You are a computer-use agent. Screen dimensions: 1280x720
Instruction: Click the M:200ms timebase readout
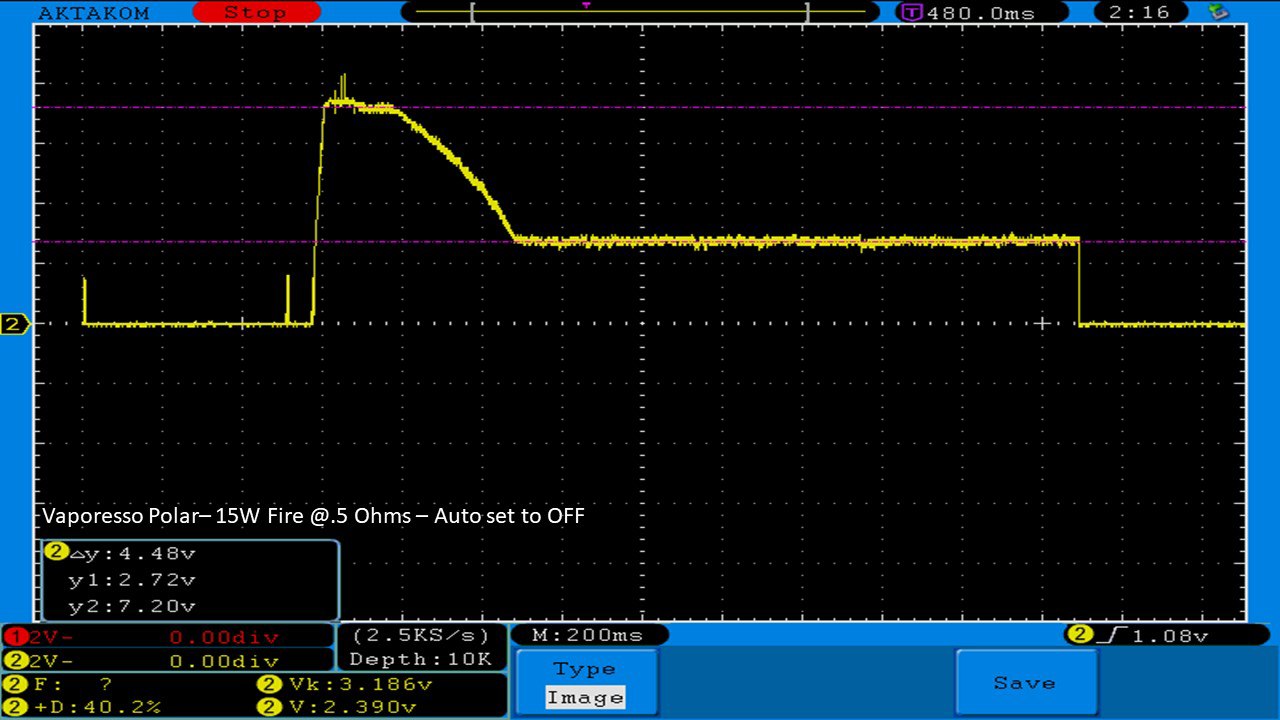(588, 635)
